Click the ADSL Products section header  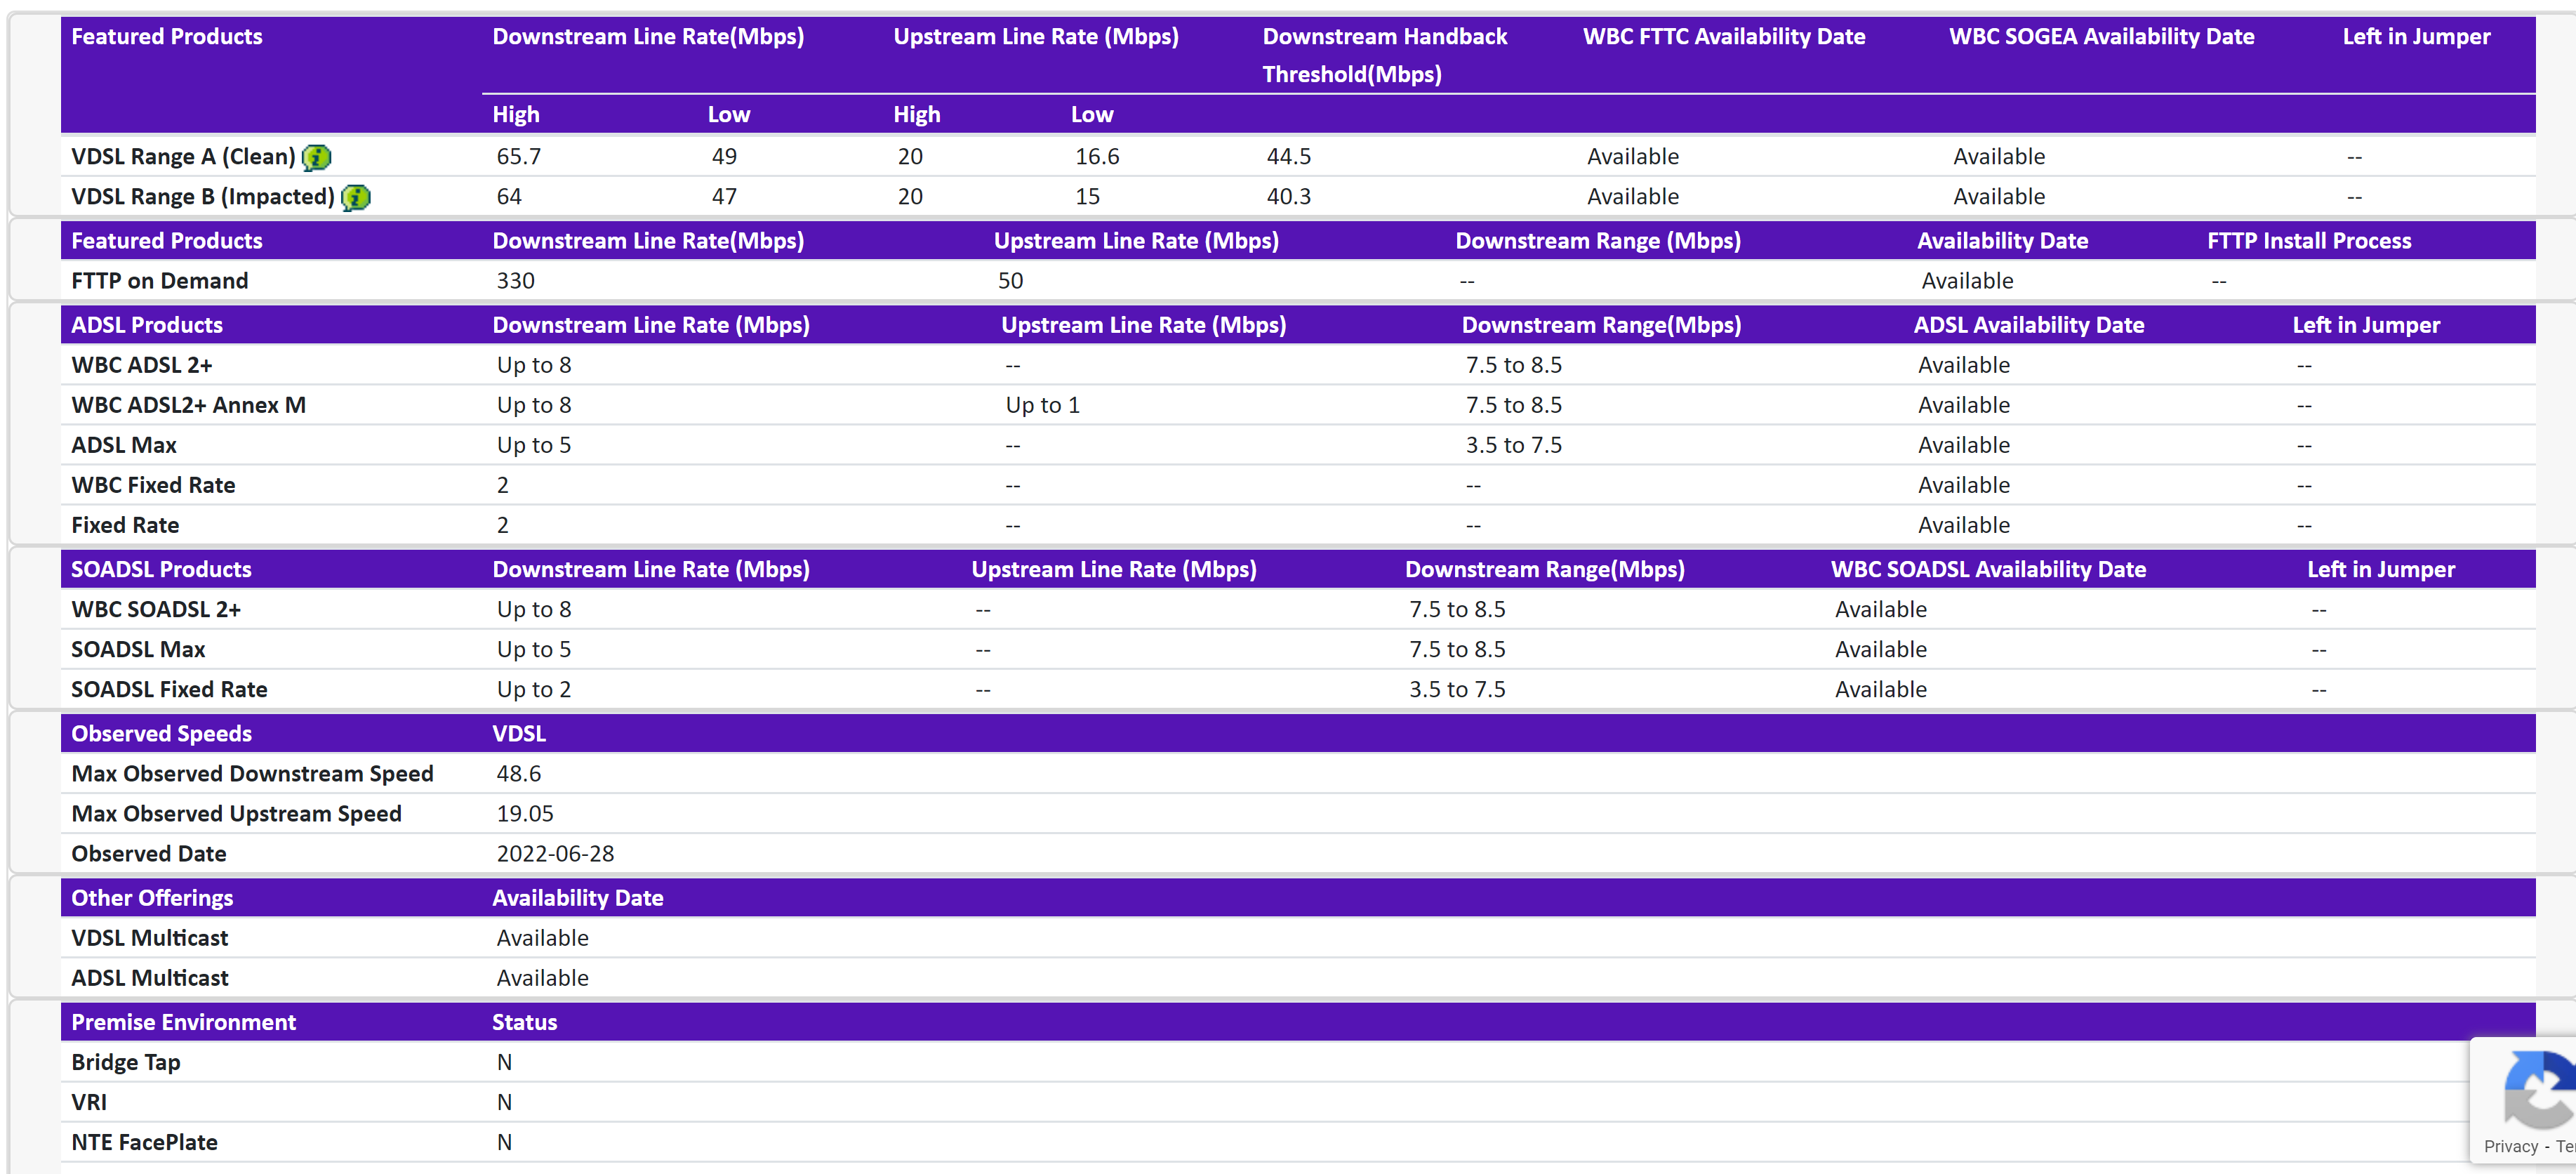pos(146,324)
